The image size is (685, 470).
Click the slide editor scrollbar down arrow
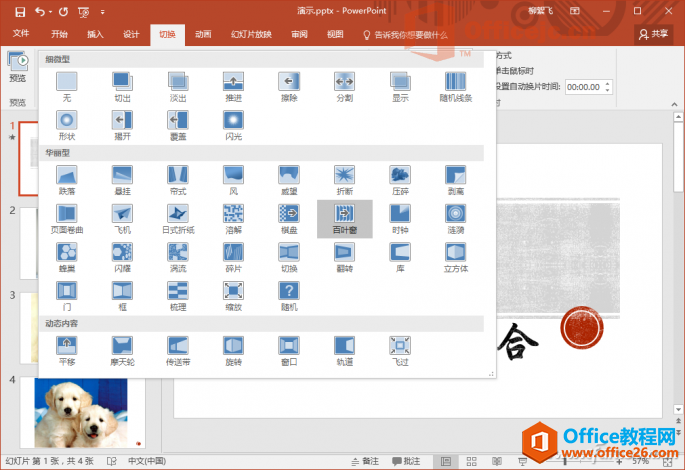tap(678, 409)
